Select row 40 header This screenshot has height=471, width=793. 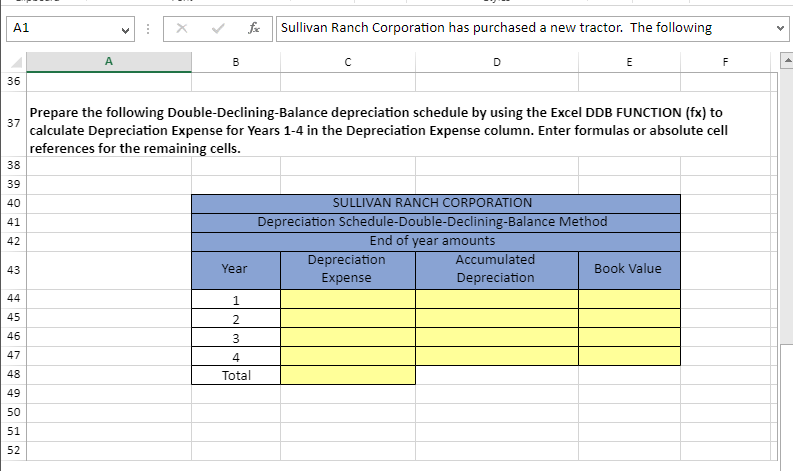click(x=14, y=203)
